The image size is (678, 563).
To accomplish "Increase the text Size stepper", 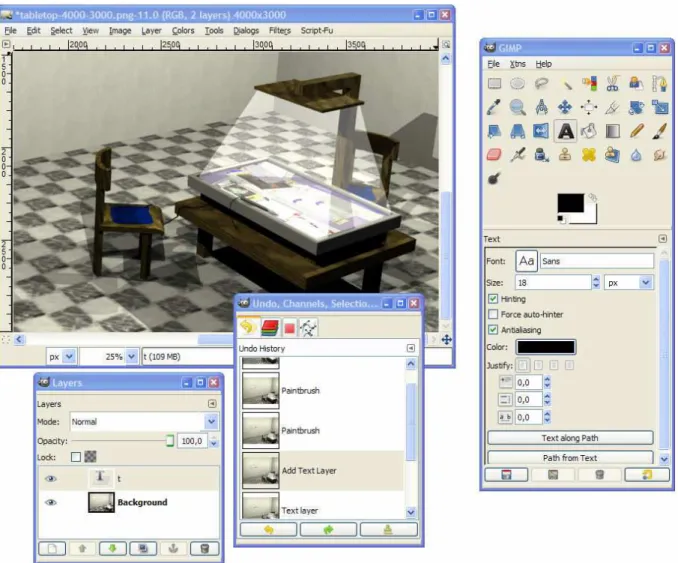I will (x=596, y=279).
